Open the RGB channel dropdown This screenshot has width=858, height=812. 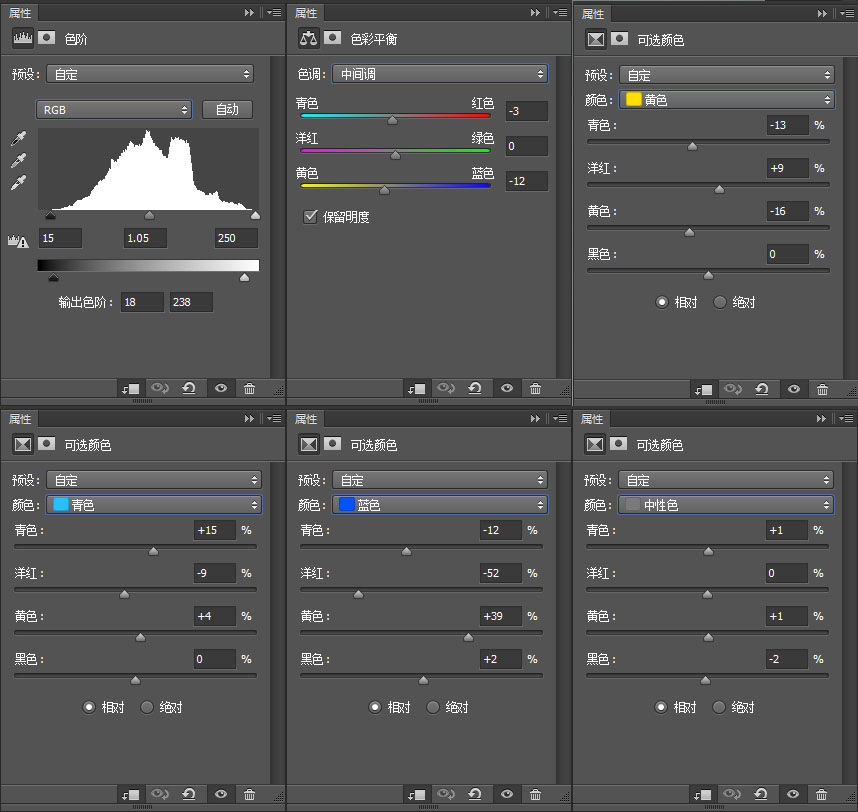click(x=114, y=109)
